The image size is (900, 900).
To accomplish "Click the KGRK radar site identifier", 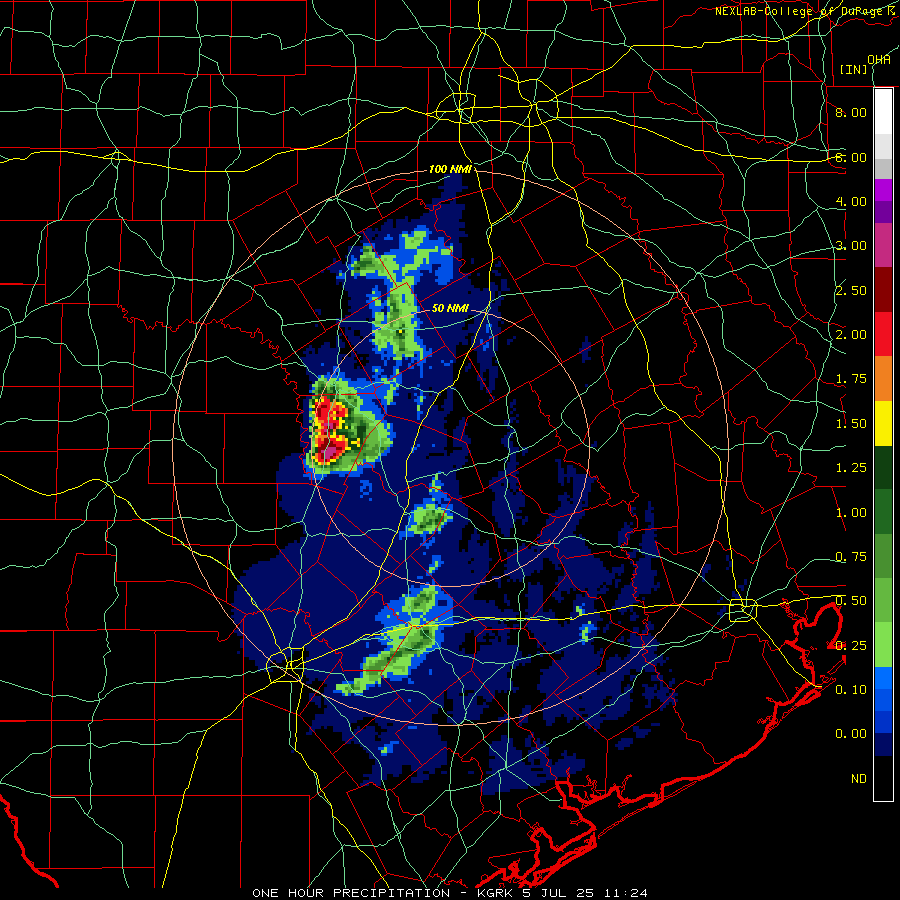I will coord(495,893).
